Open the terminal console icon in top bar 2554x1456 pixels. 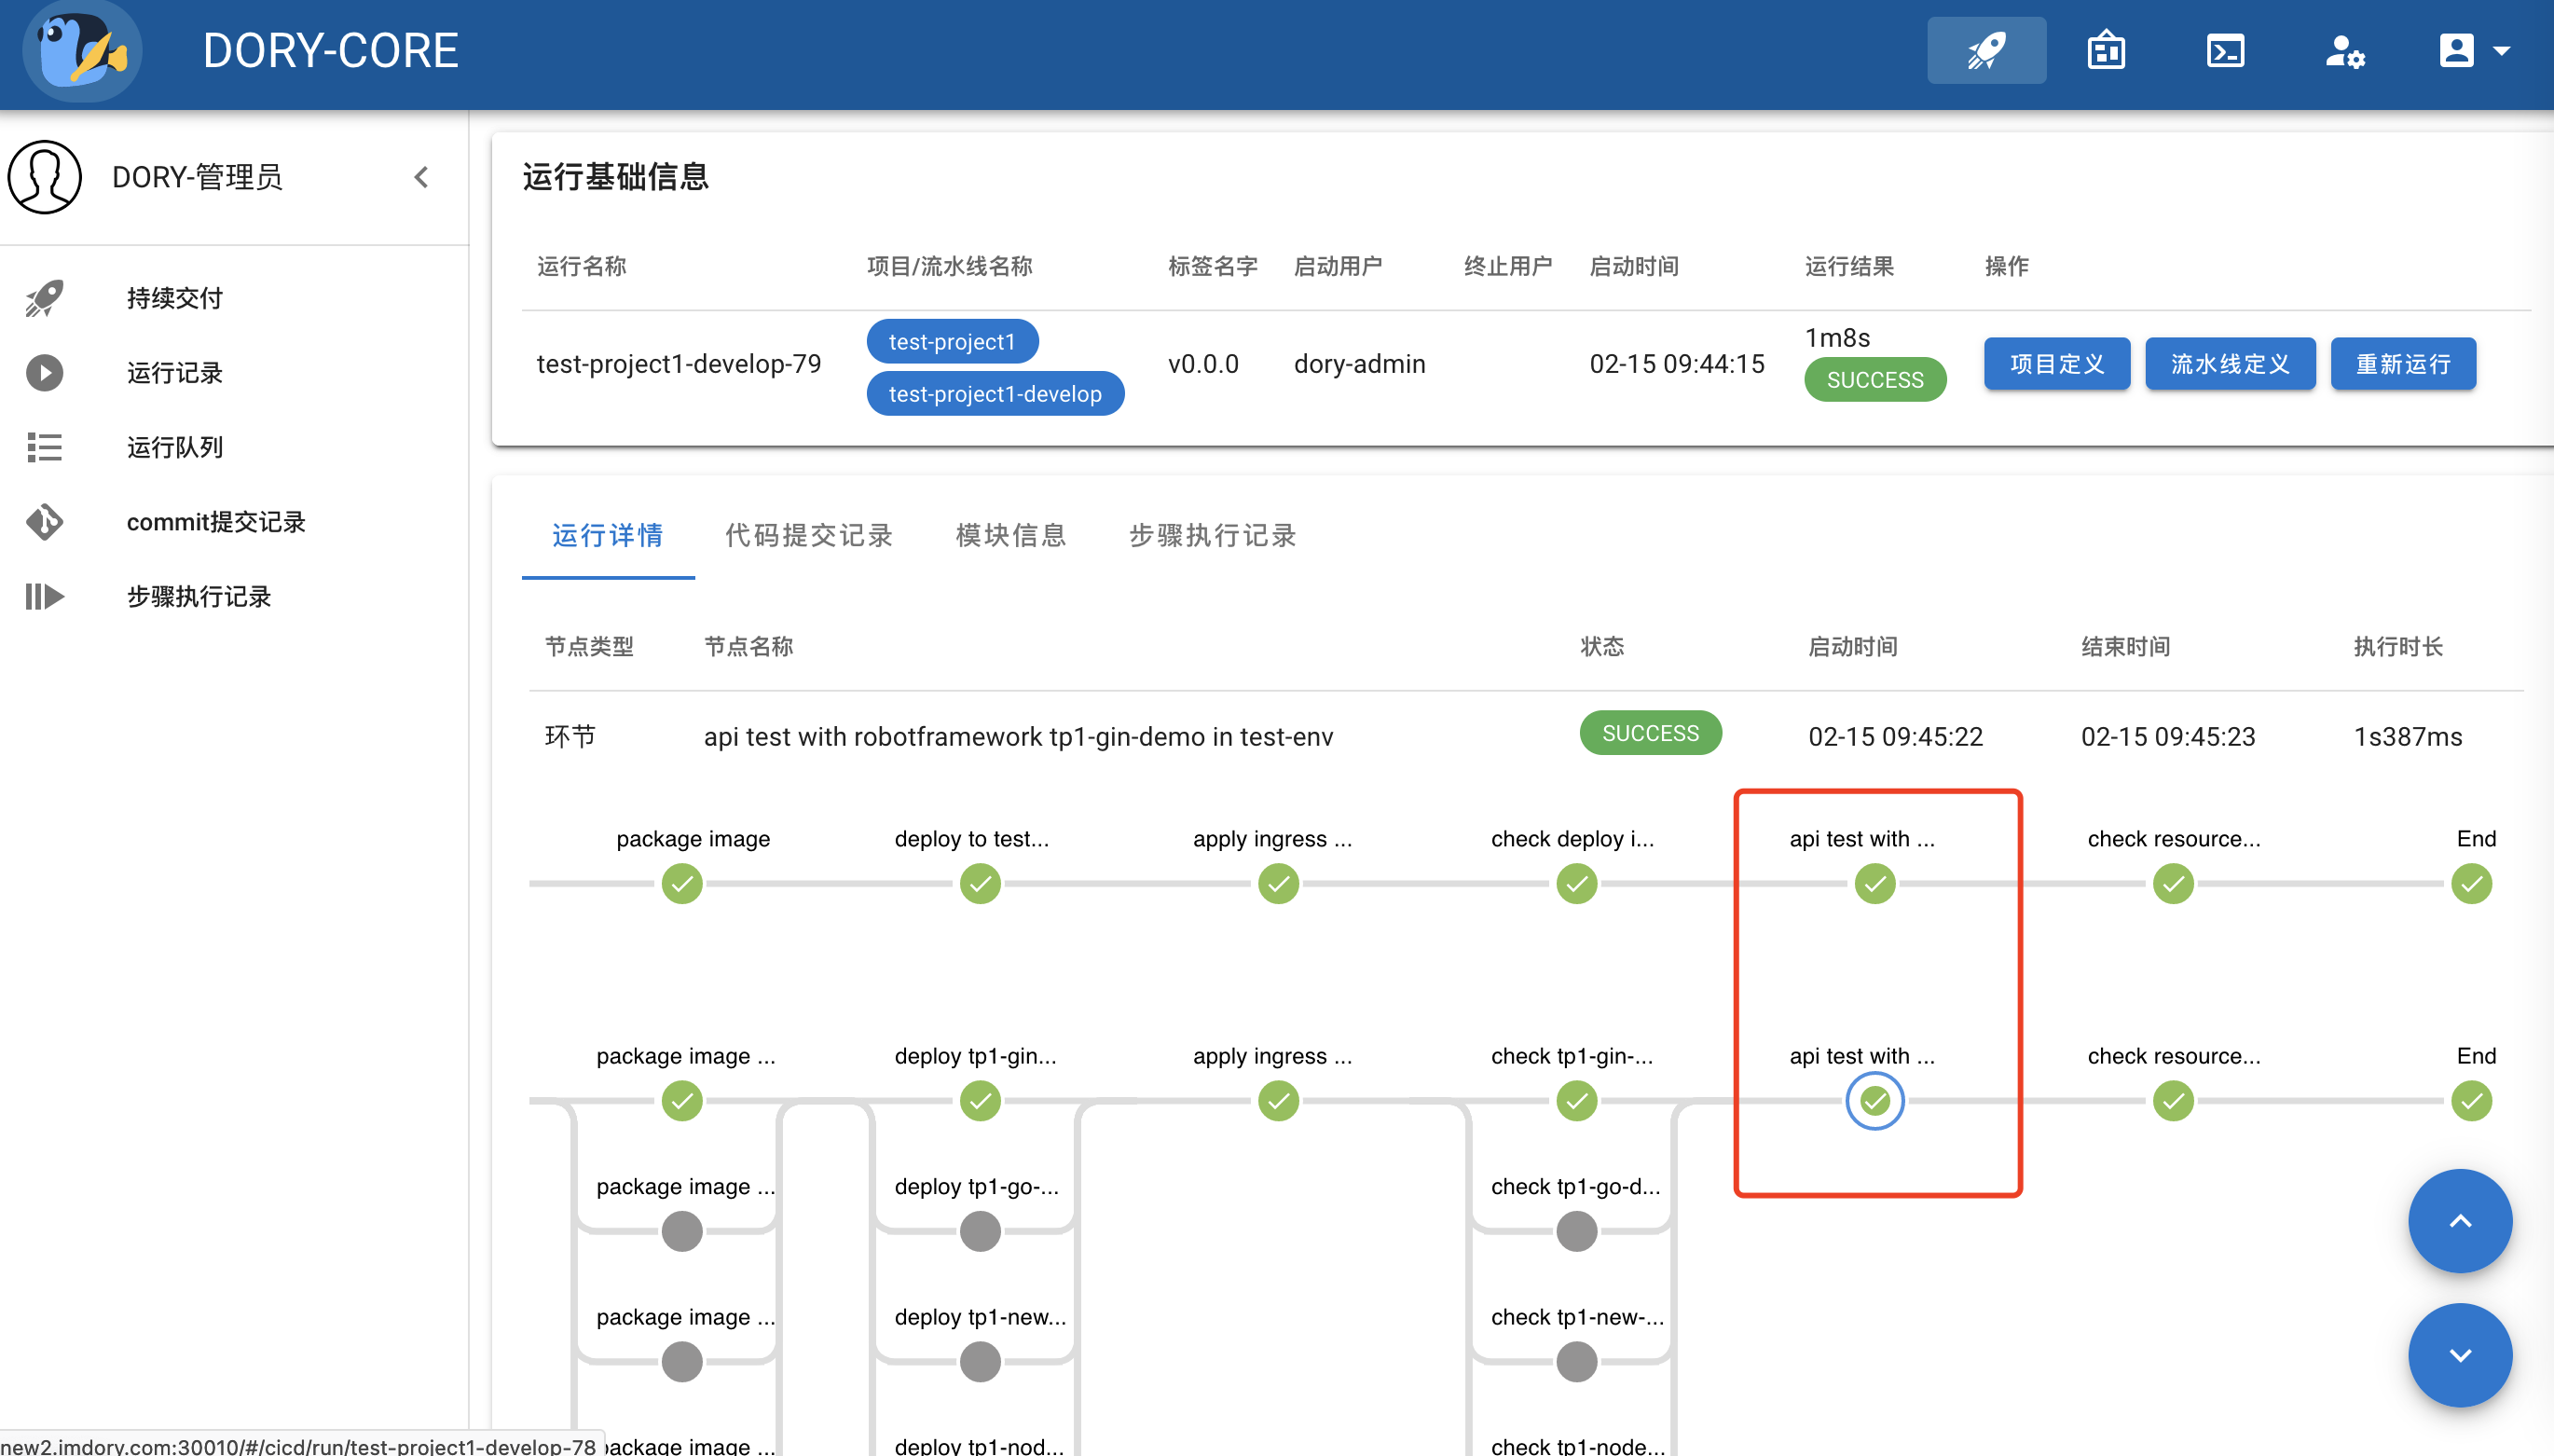(x=2225, y=50)
